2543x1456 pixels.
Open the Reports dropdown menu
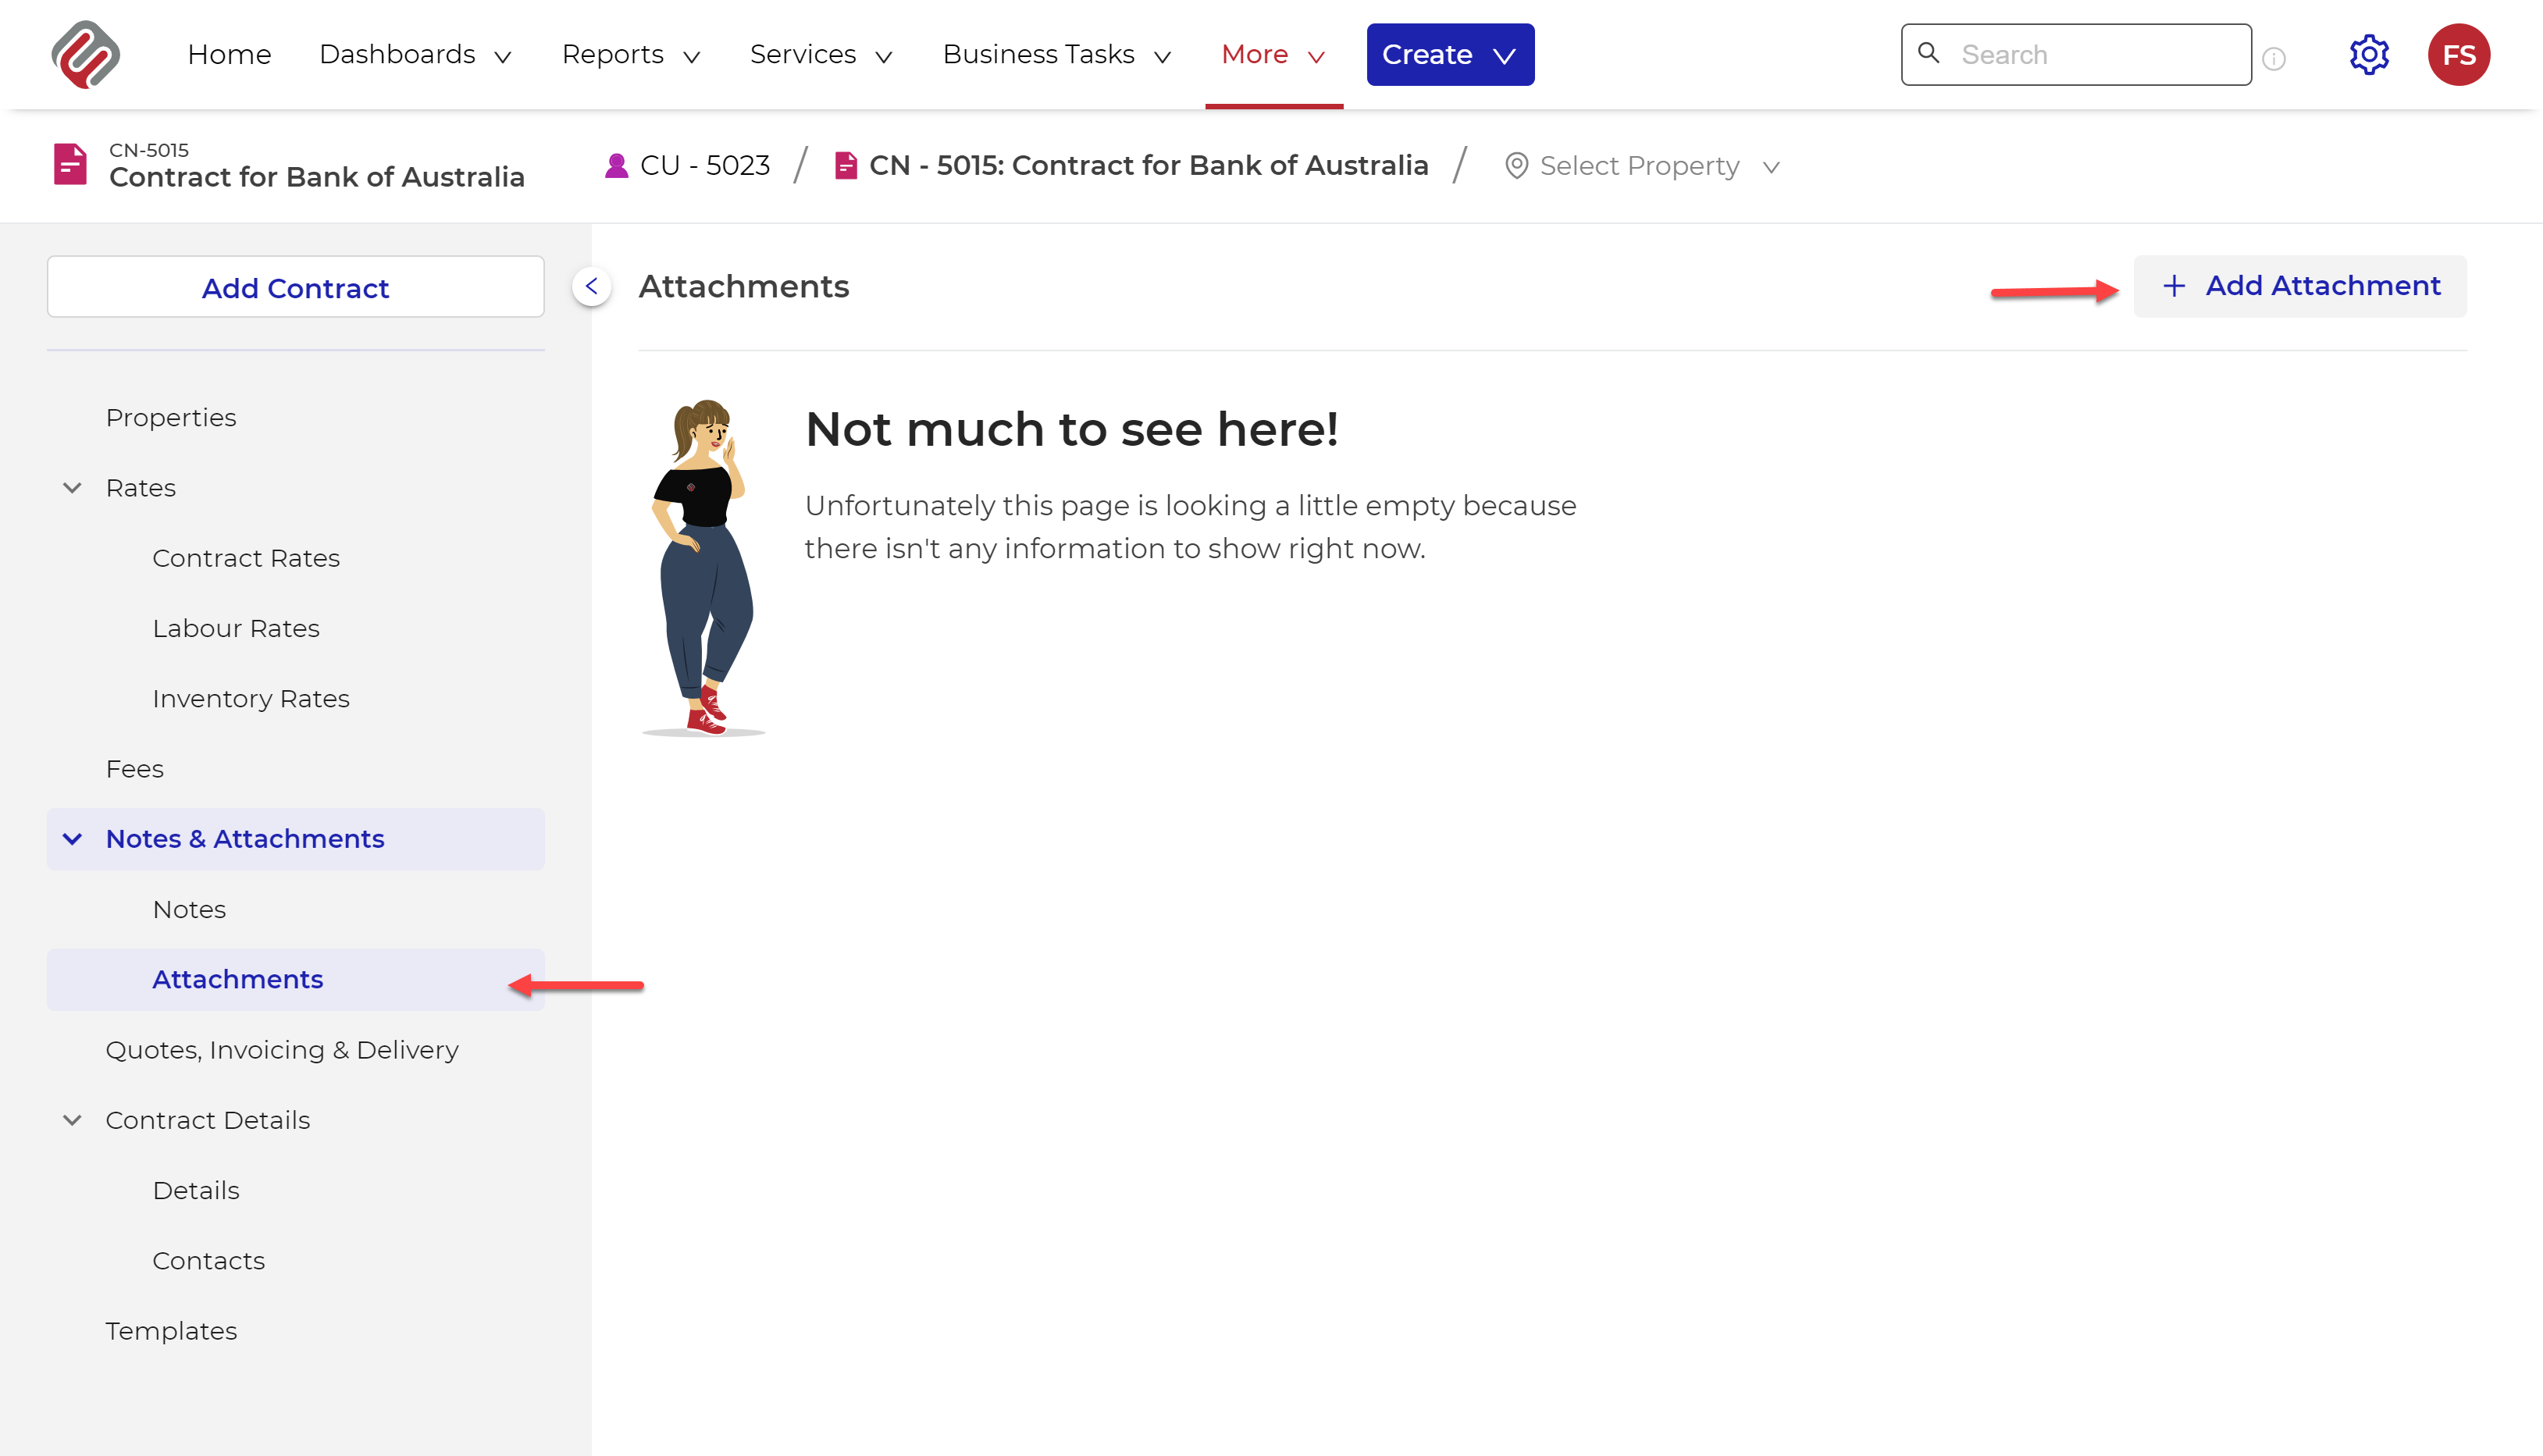631,54
